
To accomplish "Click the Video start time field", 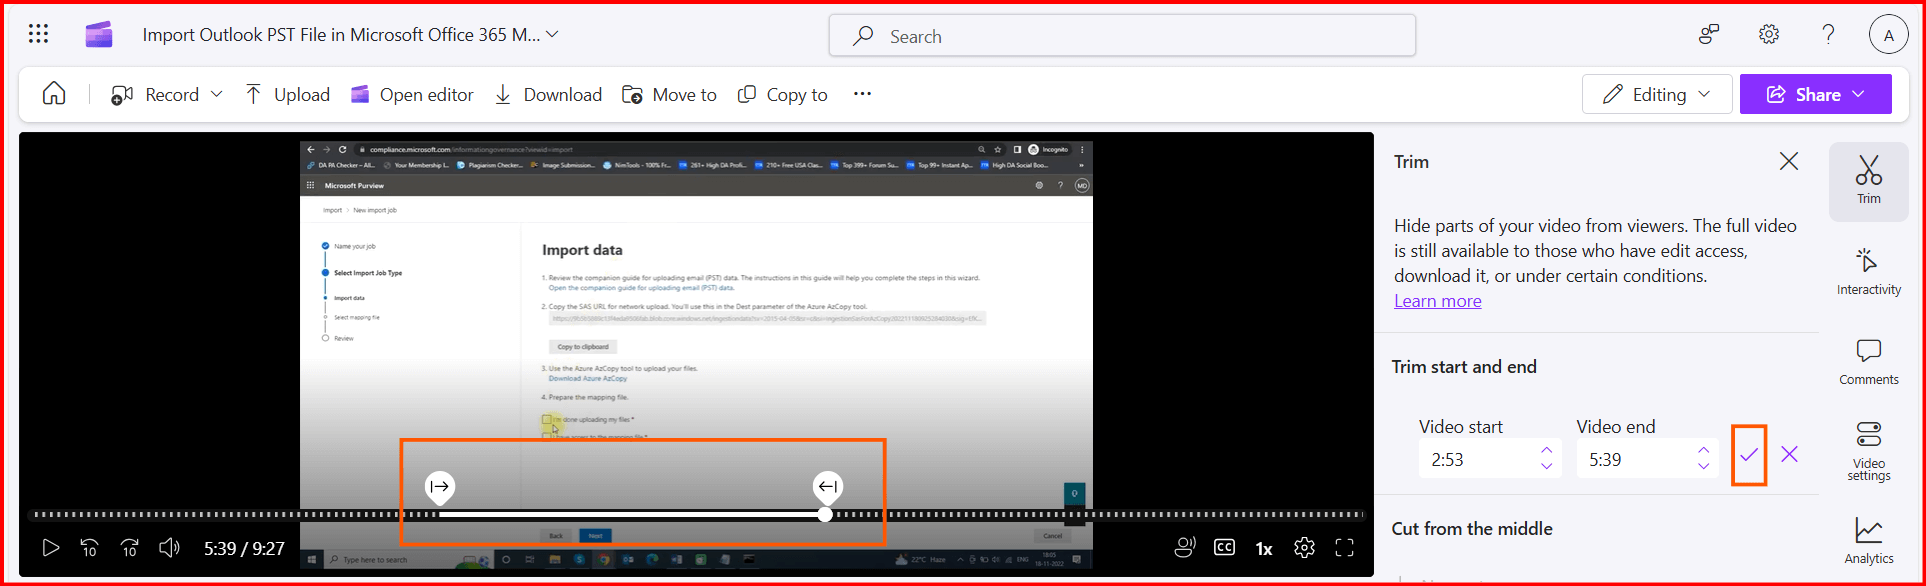I will (x=1475, y=459).
